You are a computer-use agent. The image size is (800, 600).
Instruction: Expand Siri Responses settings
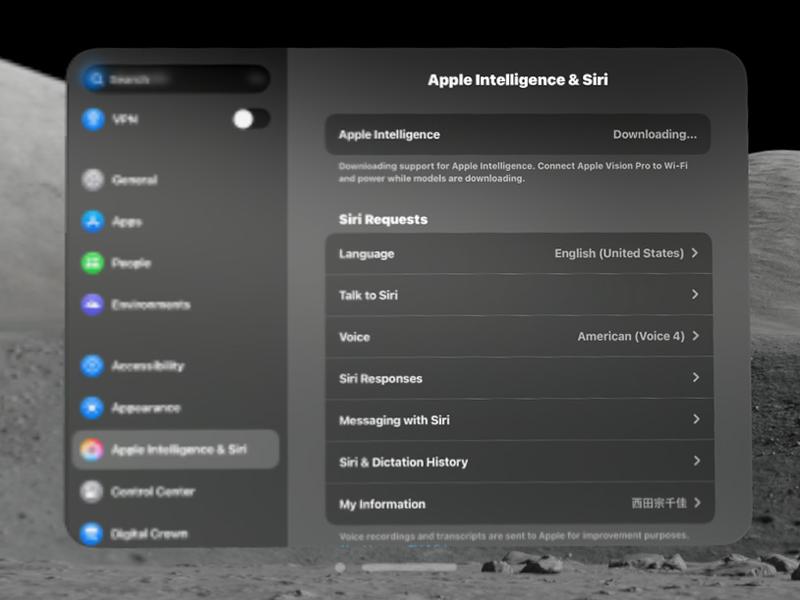coord(518,378)
